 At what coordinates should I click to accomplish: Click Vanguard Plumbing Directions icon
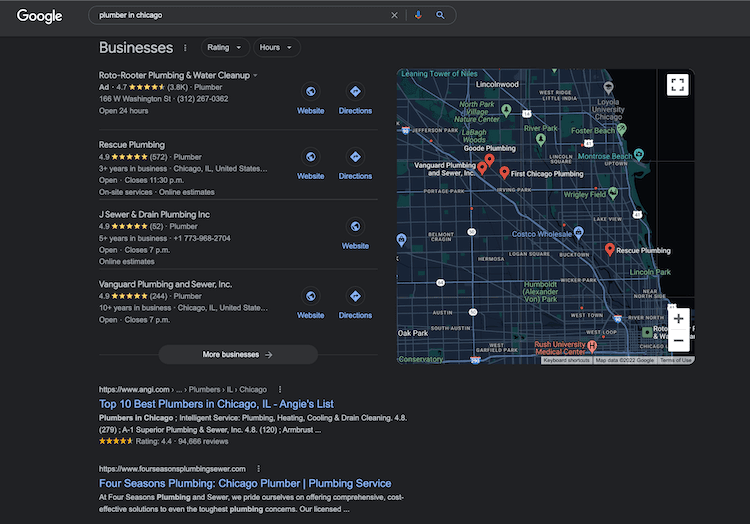click(355, 296)
